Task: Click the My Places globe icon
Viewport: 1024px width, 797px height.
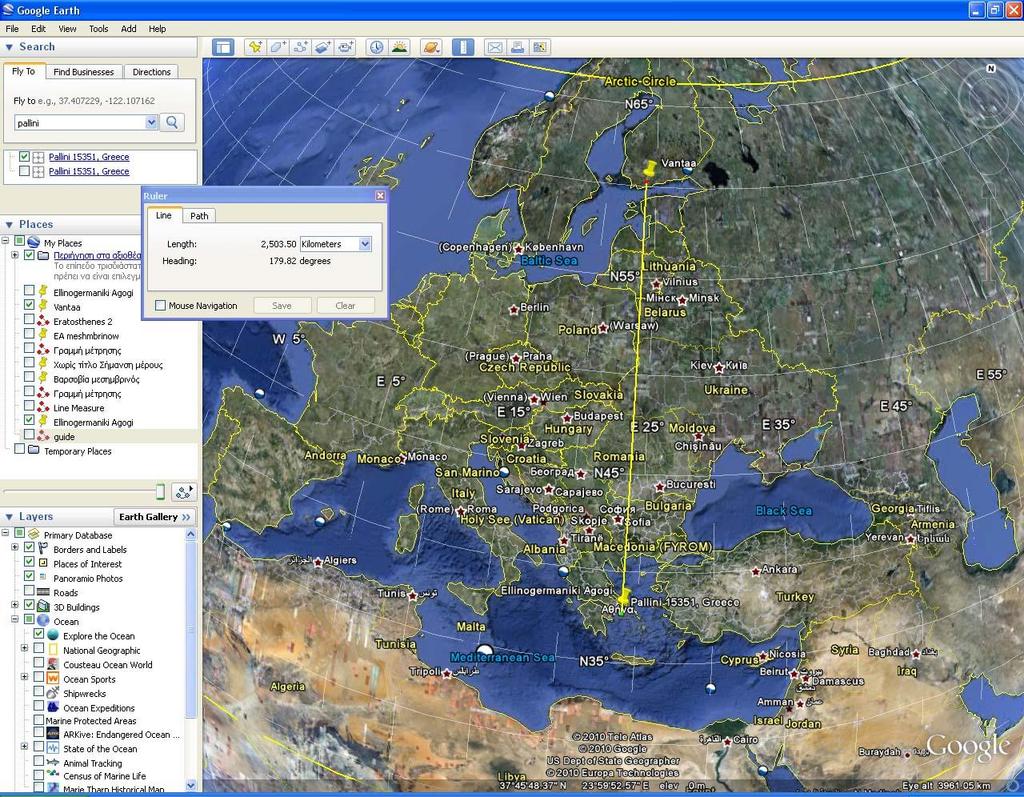Action: [x=33, y=242]
